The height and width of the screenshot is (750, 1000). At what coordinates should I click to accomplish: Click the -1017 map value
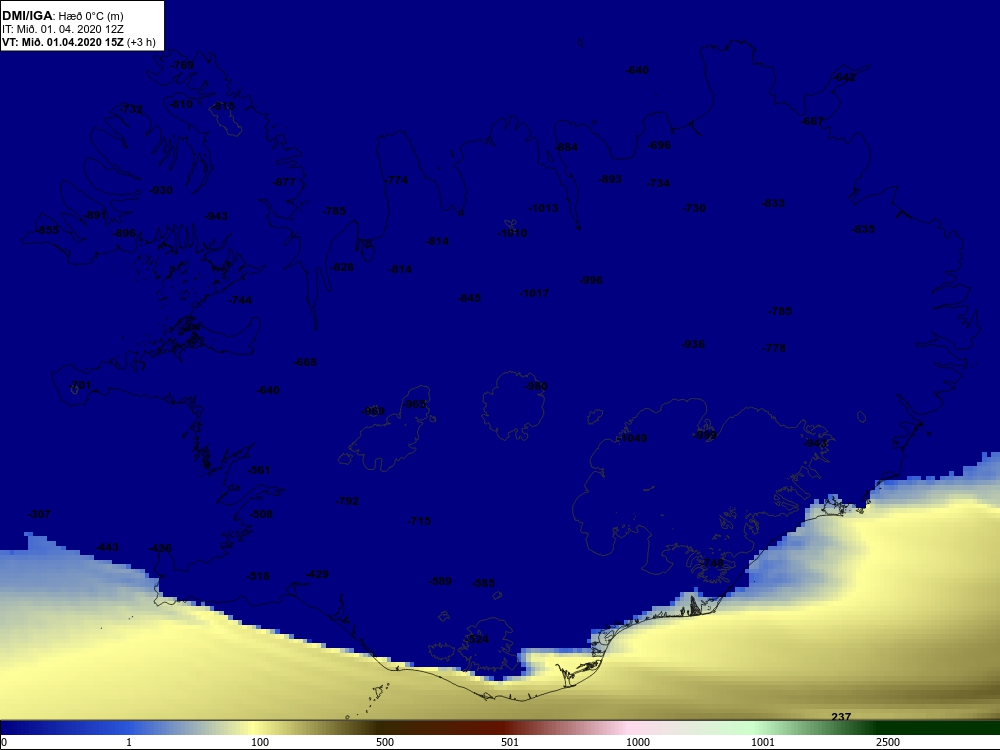534,293
